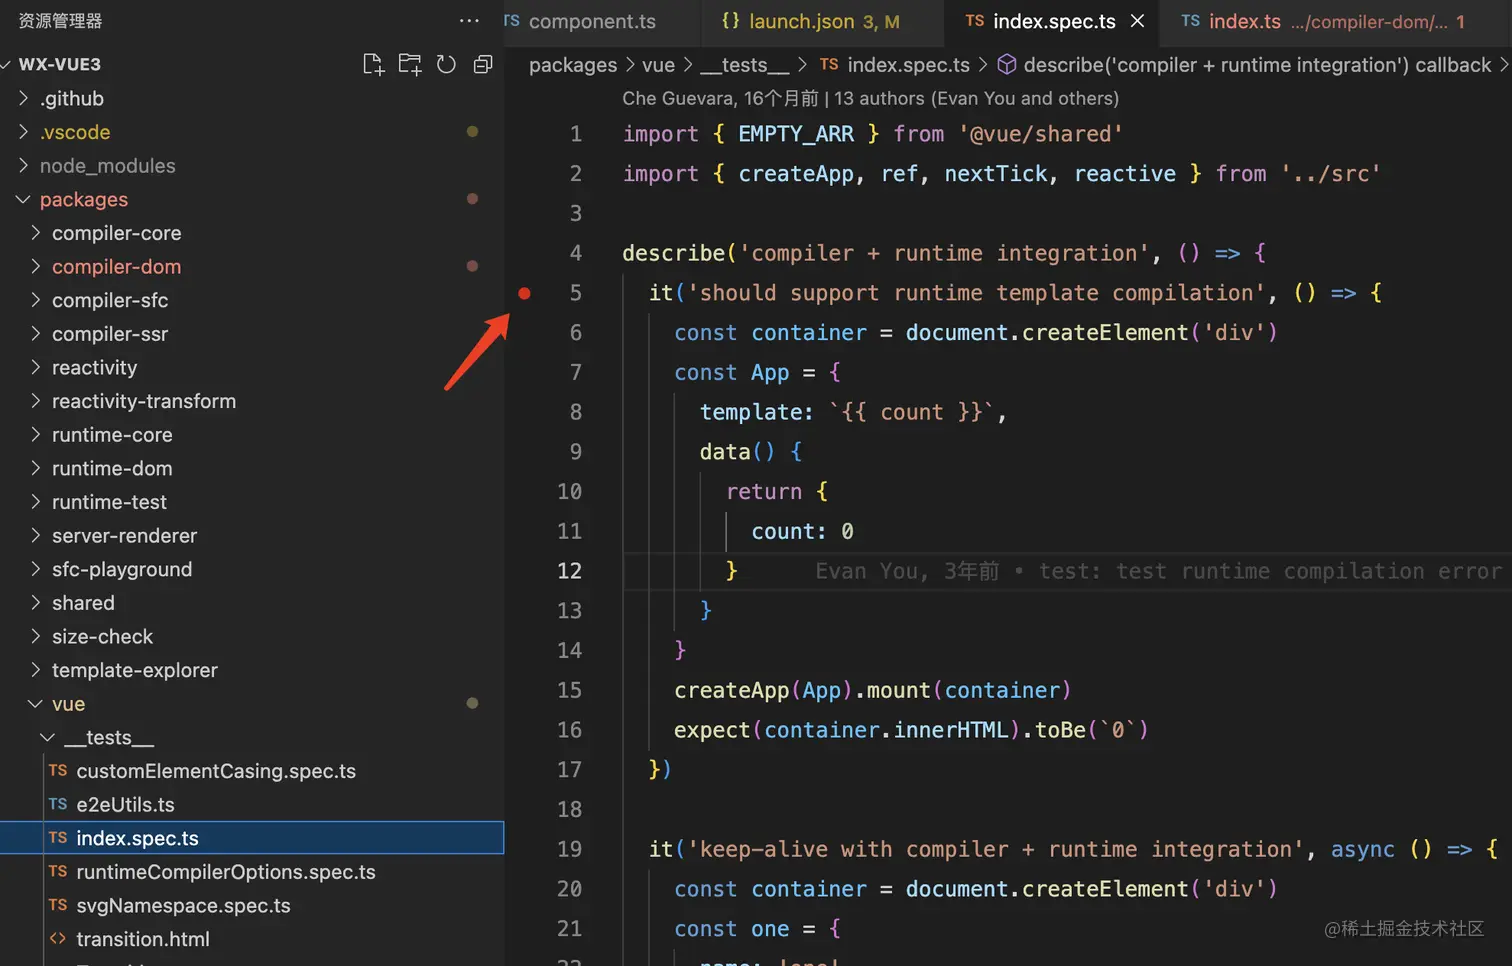Click the New Folder icon in explorer header
This screenshot has height=966, width=1512.
click(x=410, y=64)
